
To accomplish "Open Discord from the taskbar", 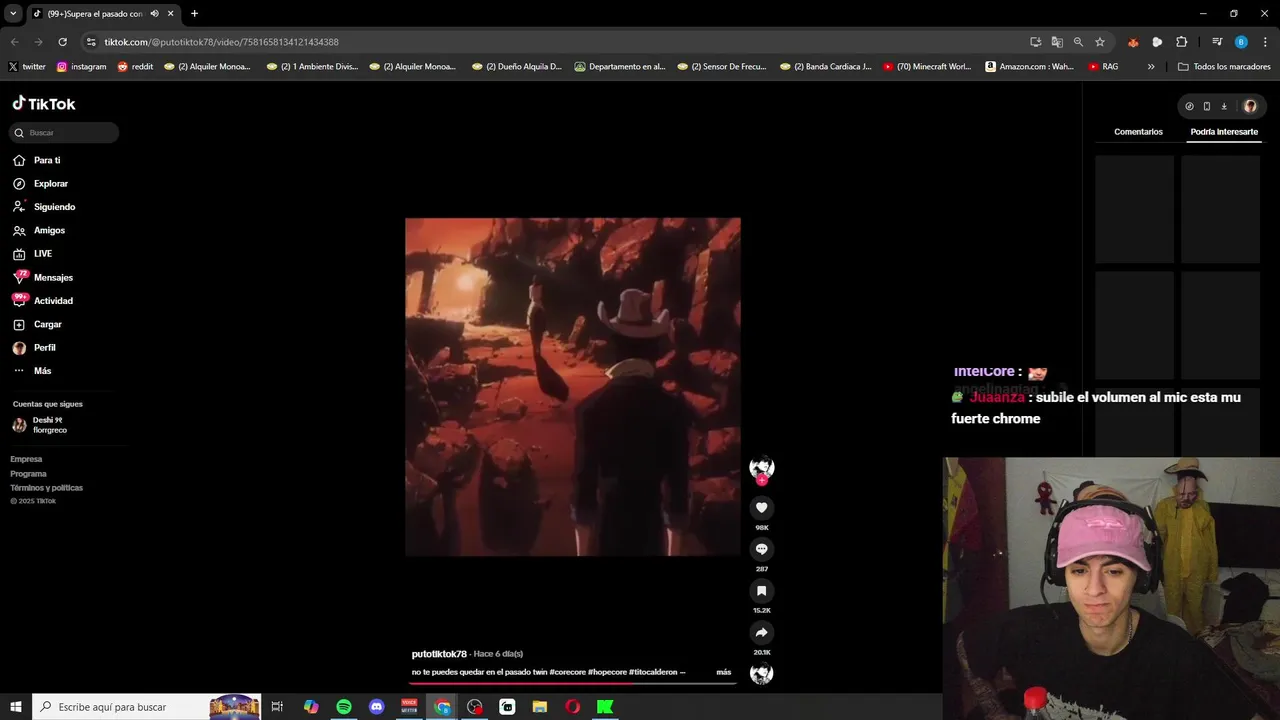I will (376, 707).
